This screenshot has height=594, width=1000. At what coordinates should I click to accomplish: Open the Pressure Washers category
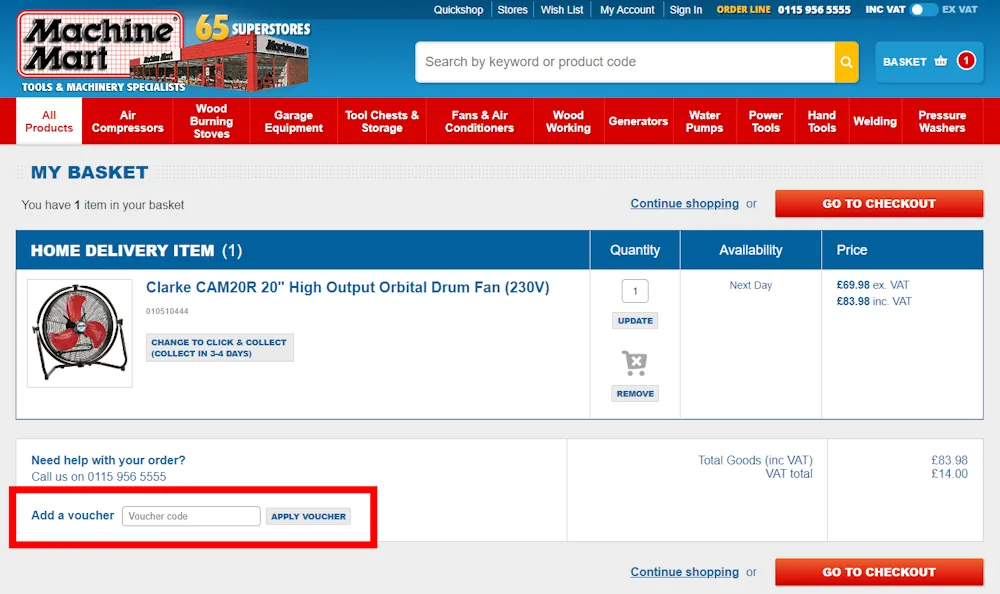[x=942, y=121]
